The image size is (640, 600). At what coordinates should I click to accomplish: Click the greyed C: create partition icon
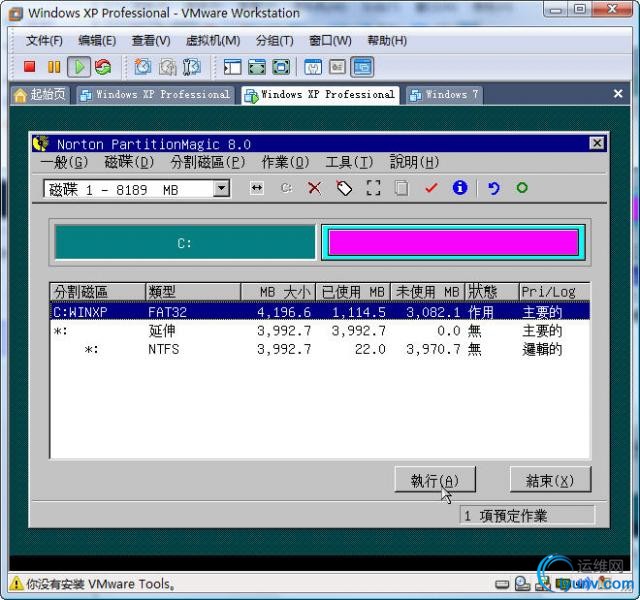[287, 188]
